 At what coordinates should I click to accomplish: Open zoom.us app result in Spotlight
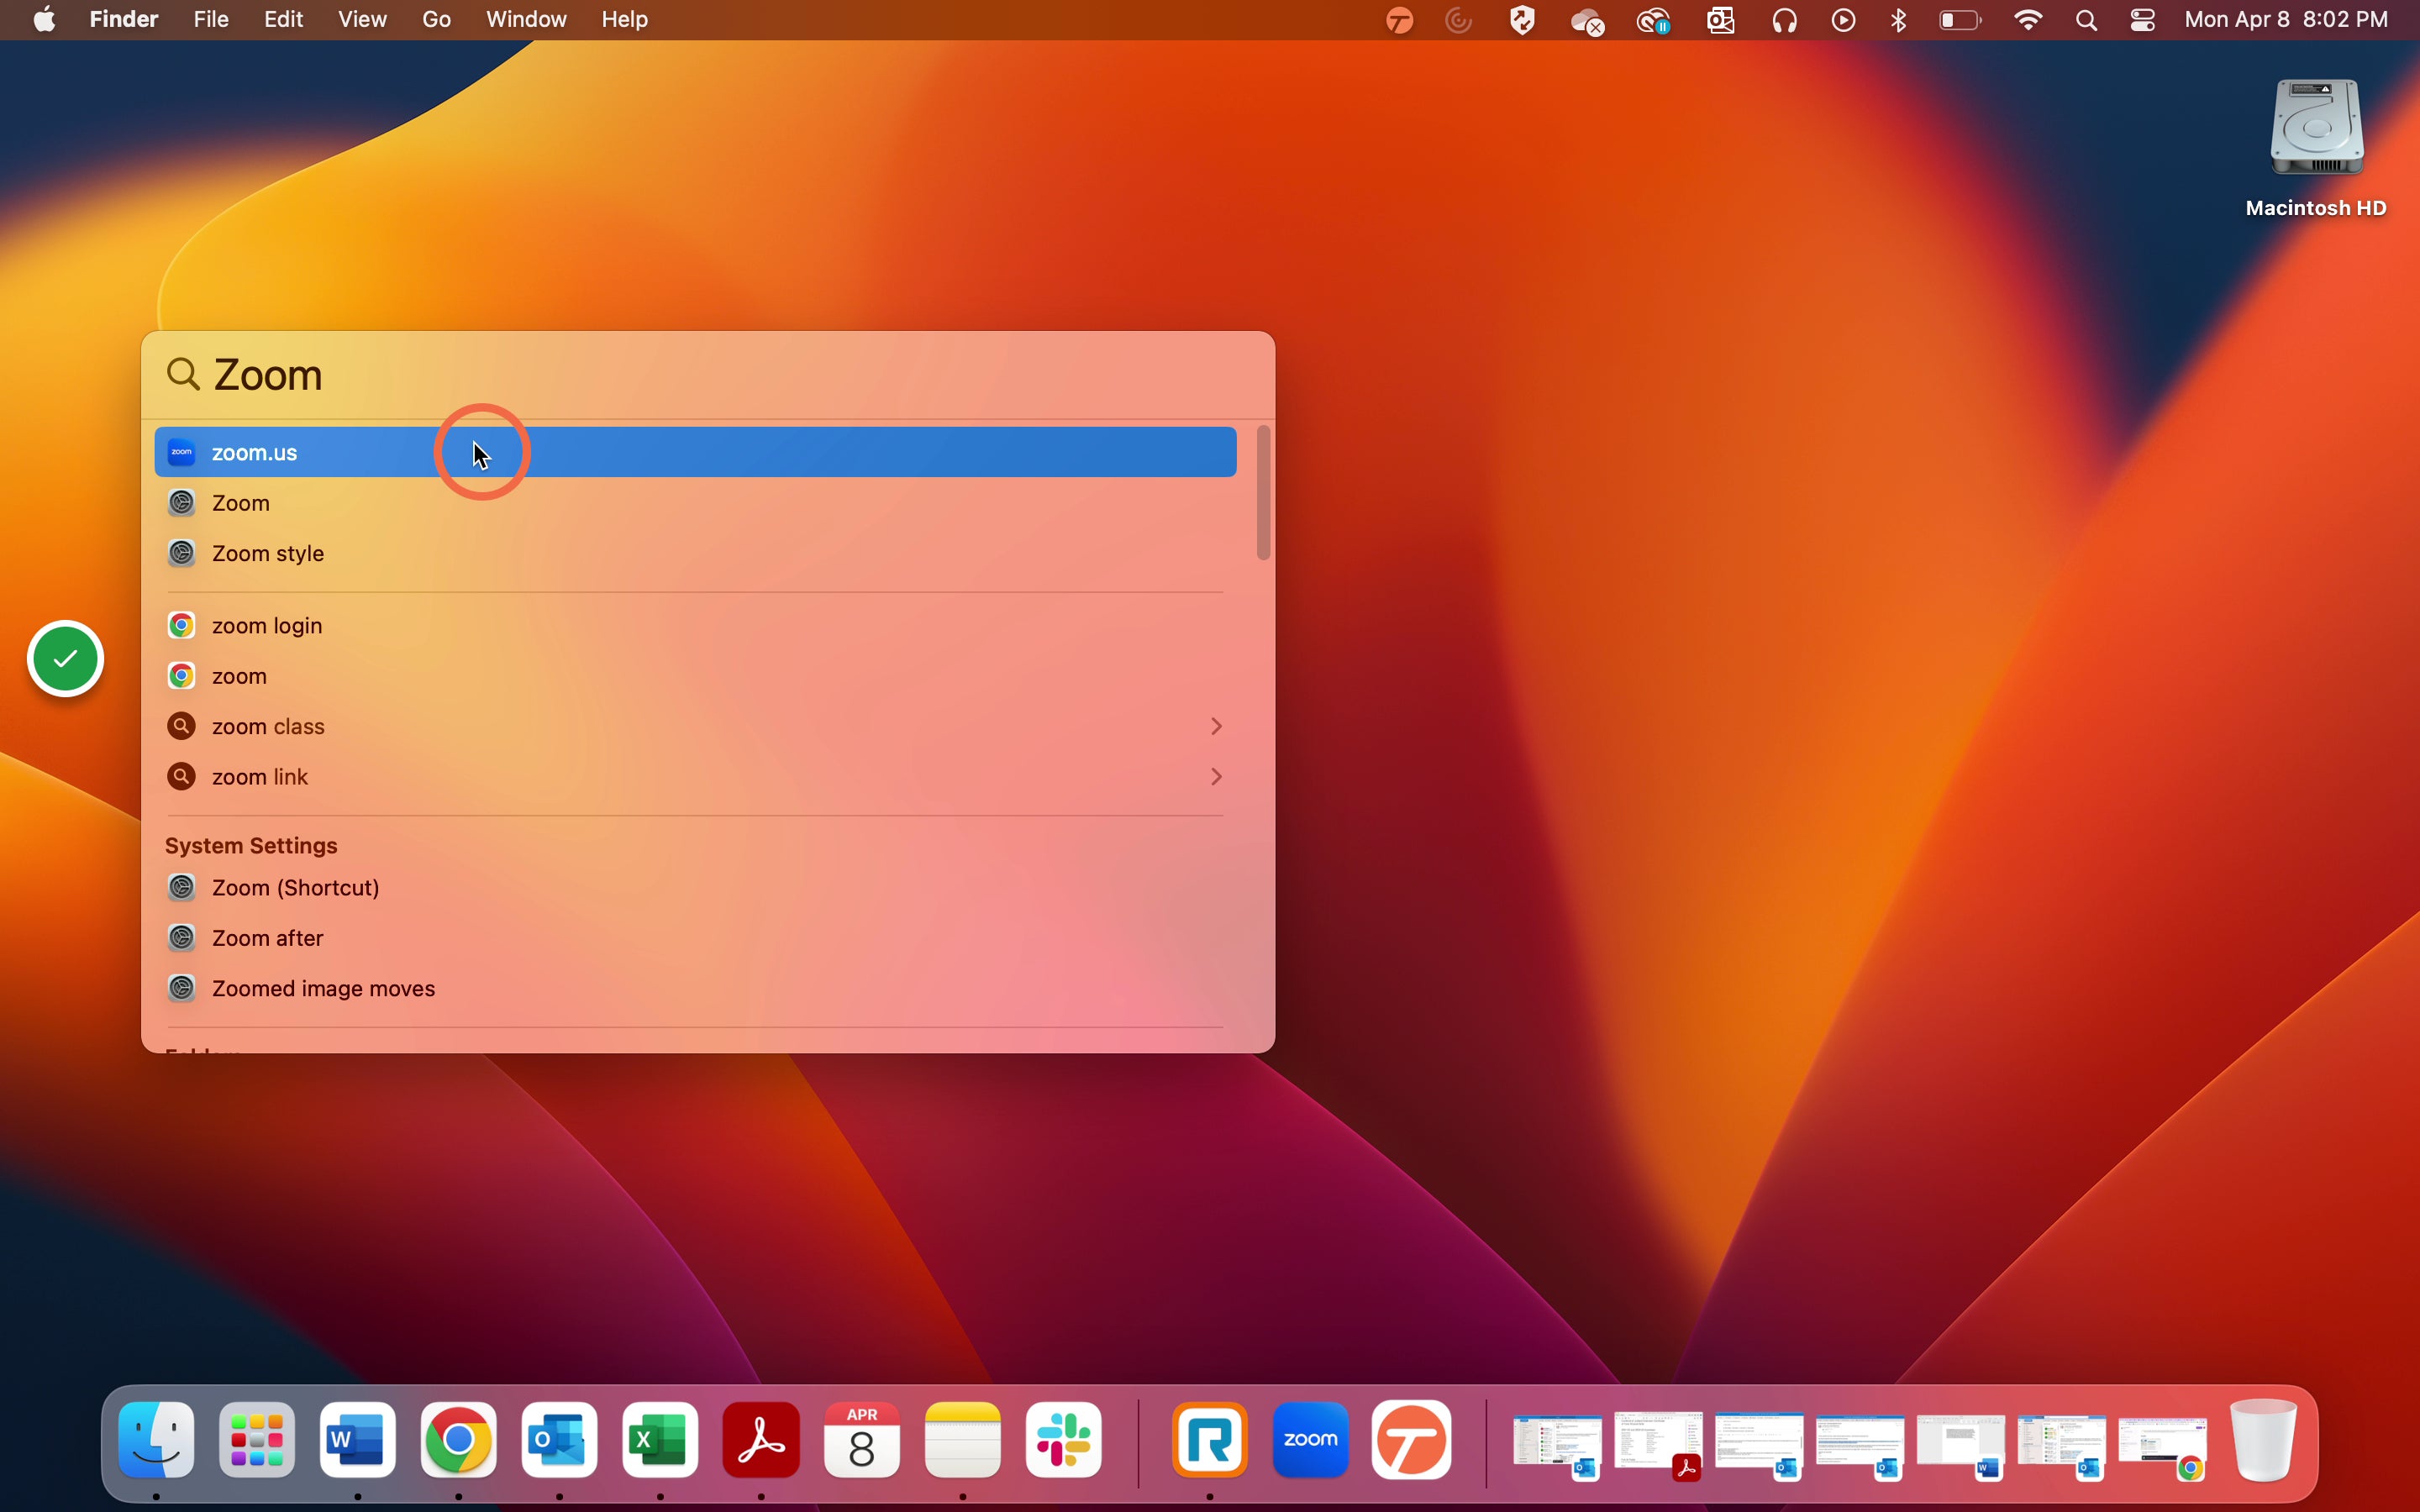click(695, 452)
